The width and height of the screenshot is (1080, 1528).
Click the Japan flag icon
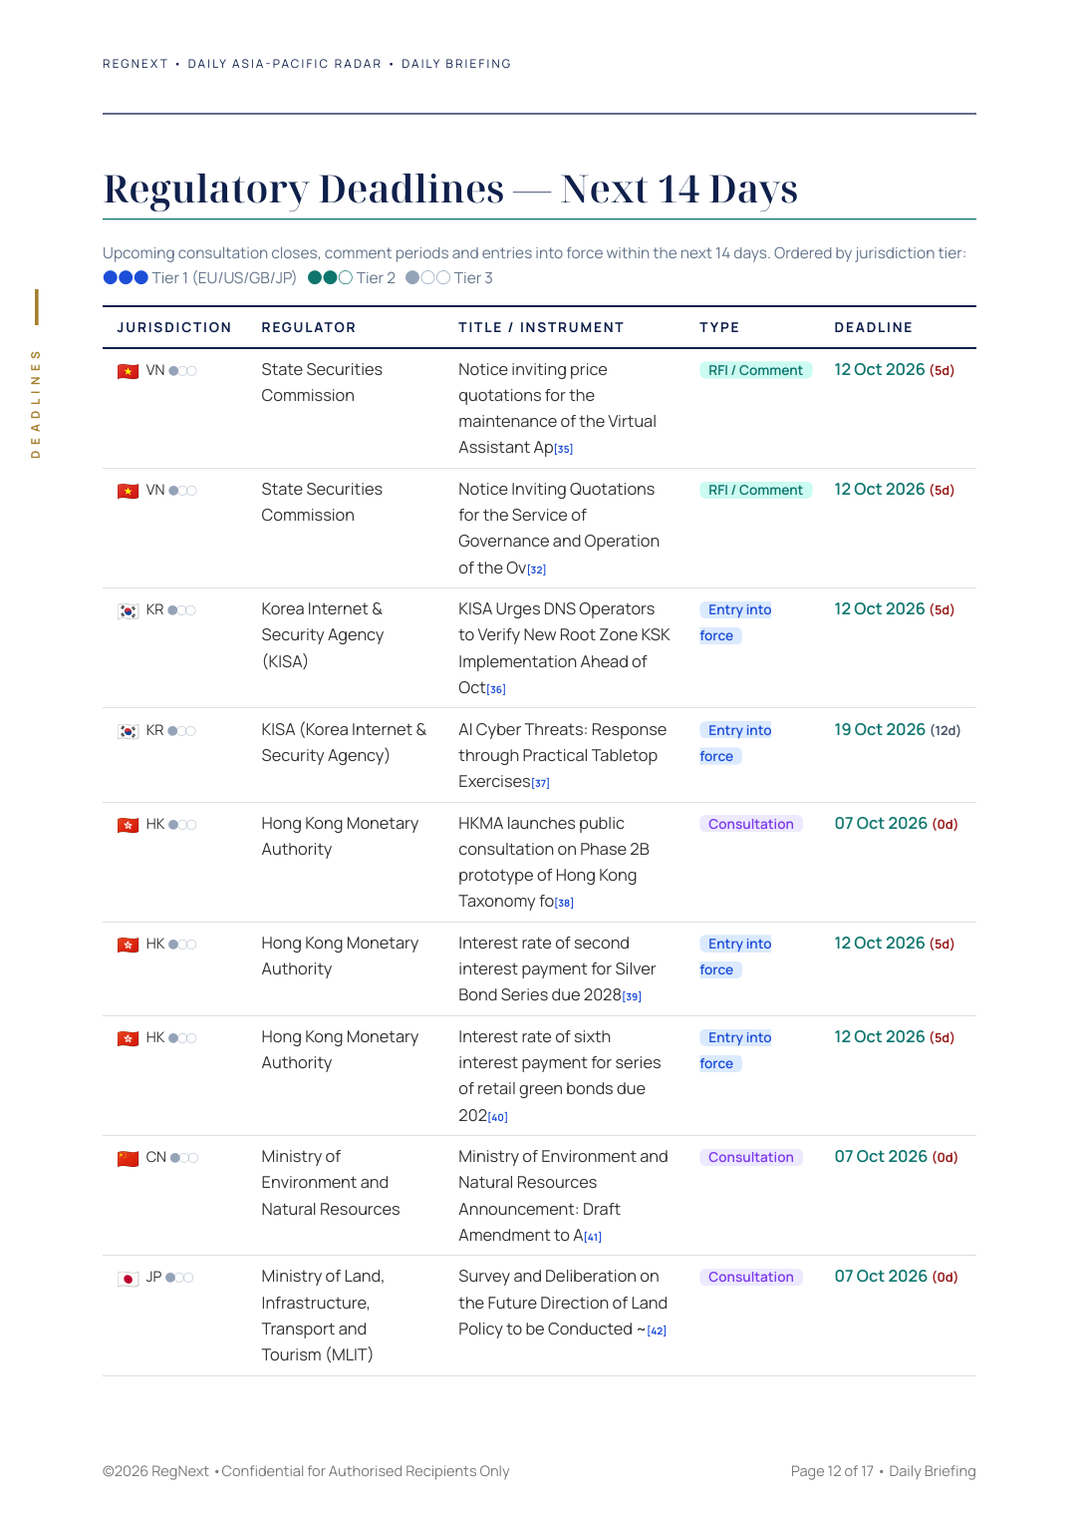(128, 1278)
